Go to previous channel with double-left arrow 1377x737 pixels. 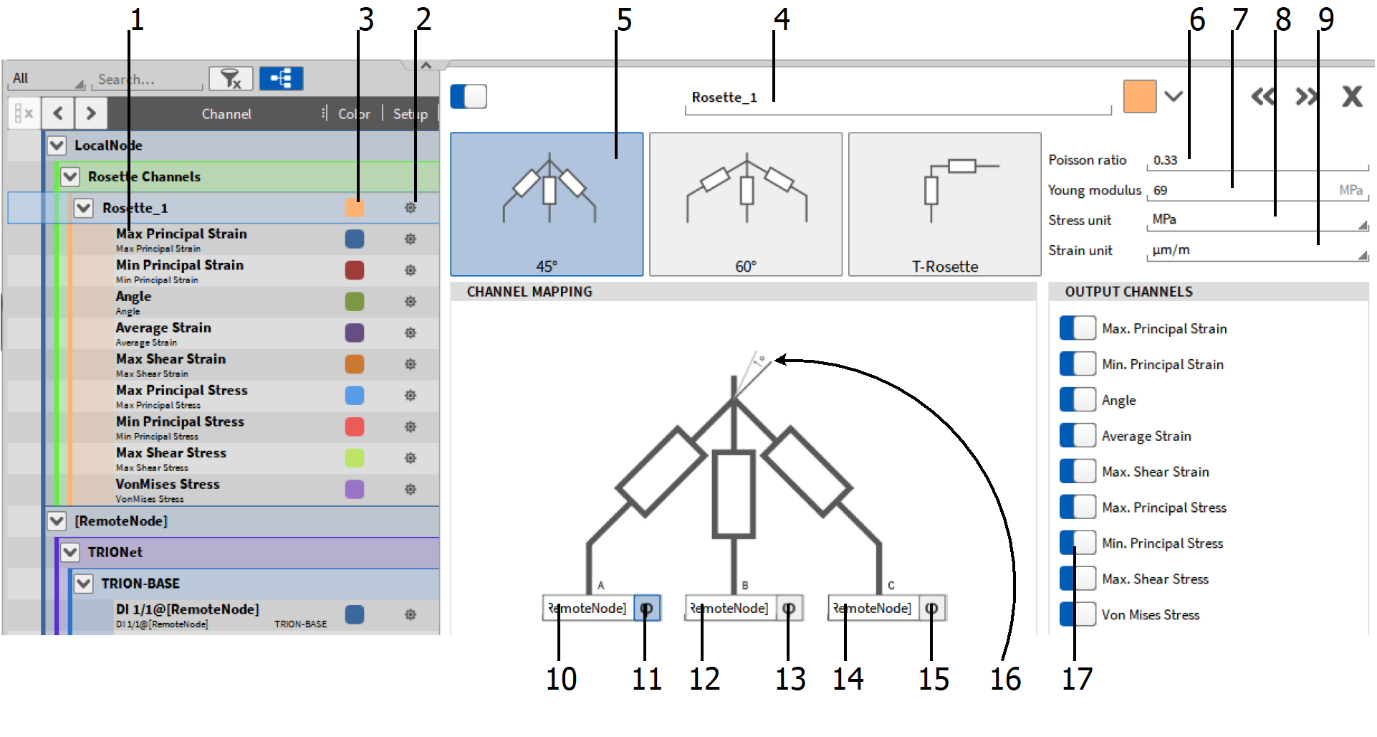[1264, 96]
